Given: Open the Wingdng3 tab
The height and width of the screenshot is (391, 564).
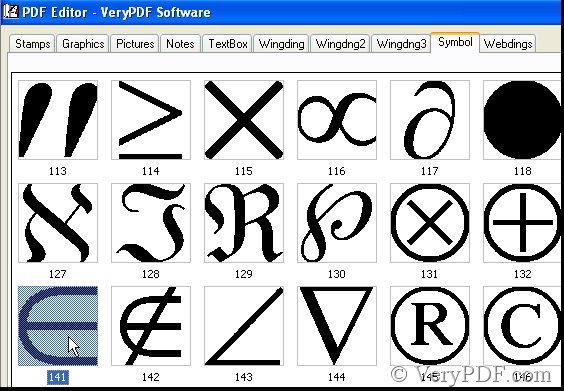Looking at the screenshot, I should (x=401, y=44).
